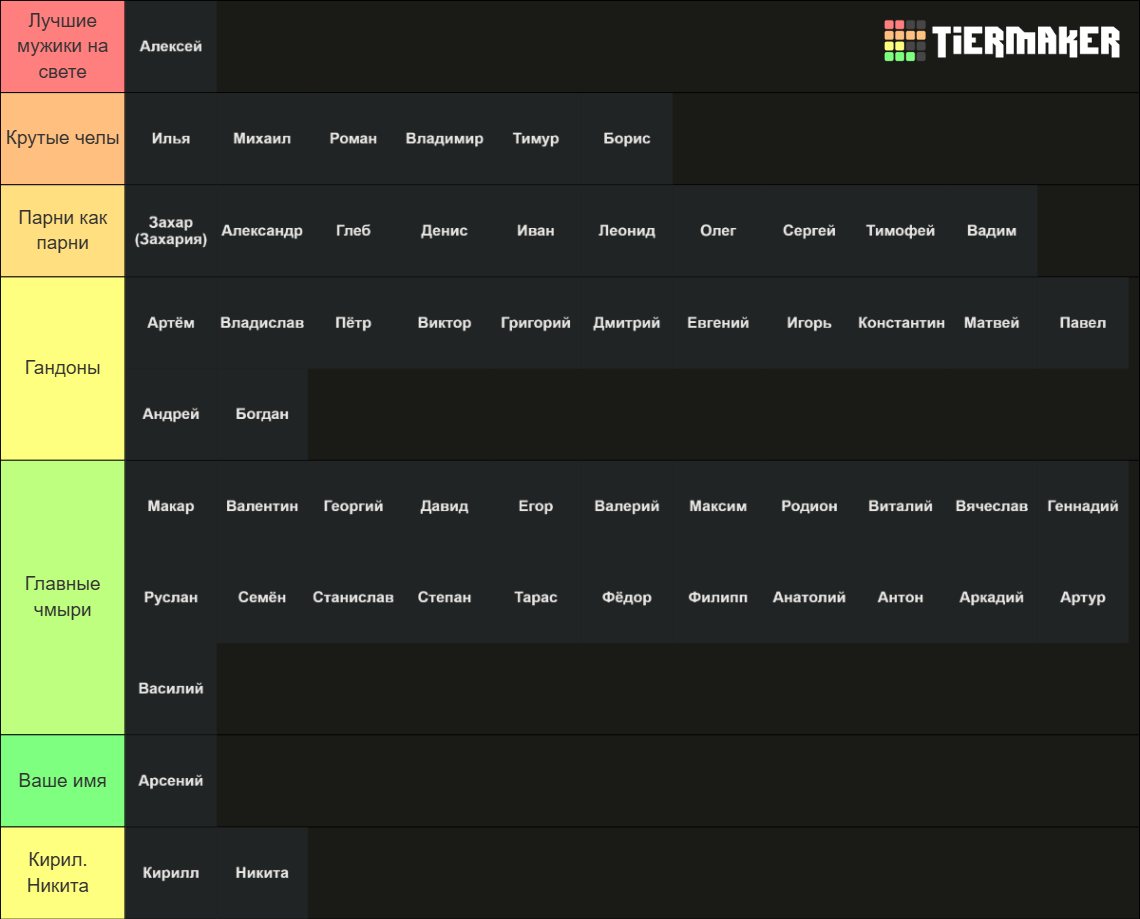Select the Константин tile
Screen dimensions: 1140x919
[900, 323]
